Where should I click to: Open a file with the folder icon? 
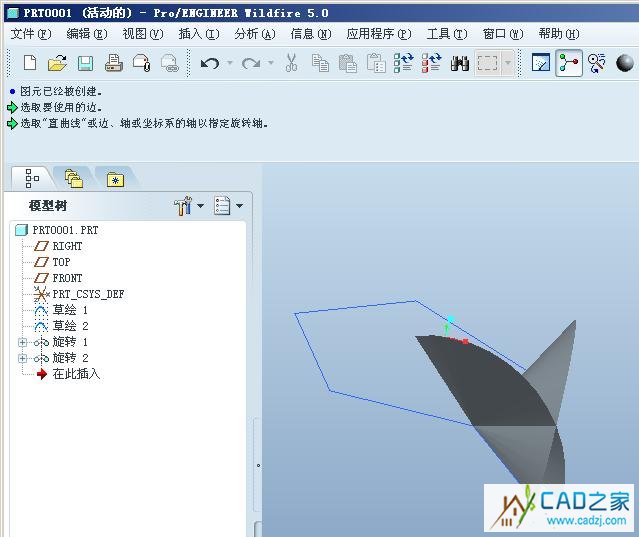[x=57, y=64]
